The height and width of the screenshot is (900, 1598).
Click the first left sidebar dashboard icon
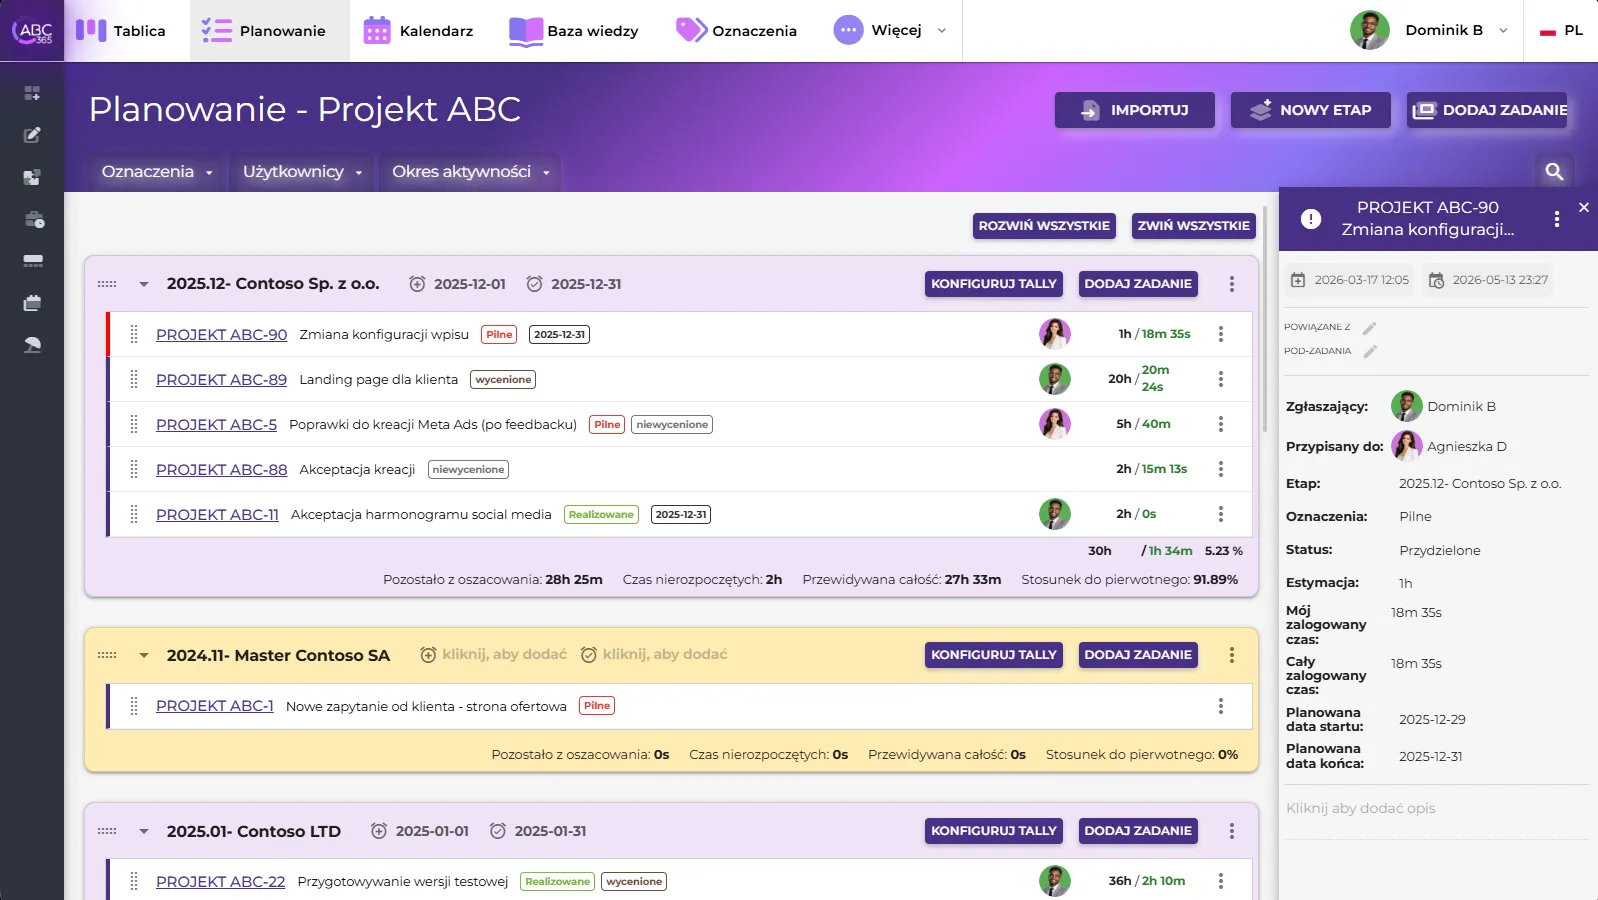tap(32, 93)
